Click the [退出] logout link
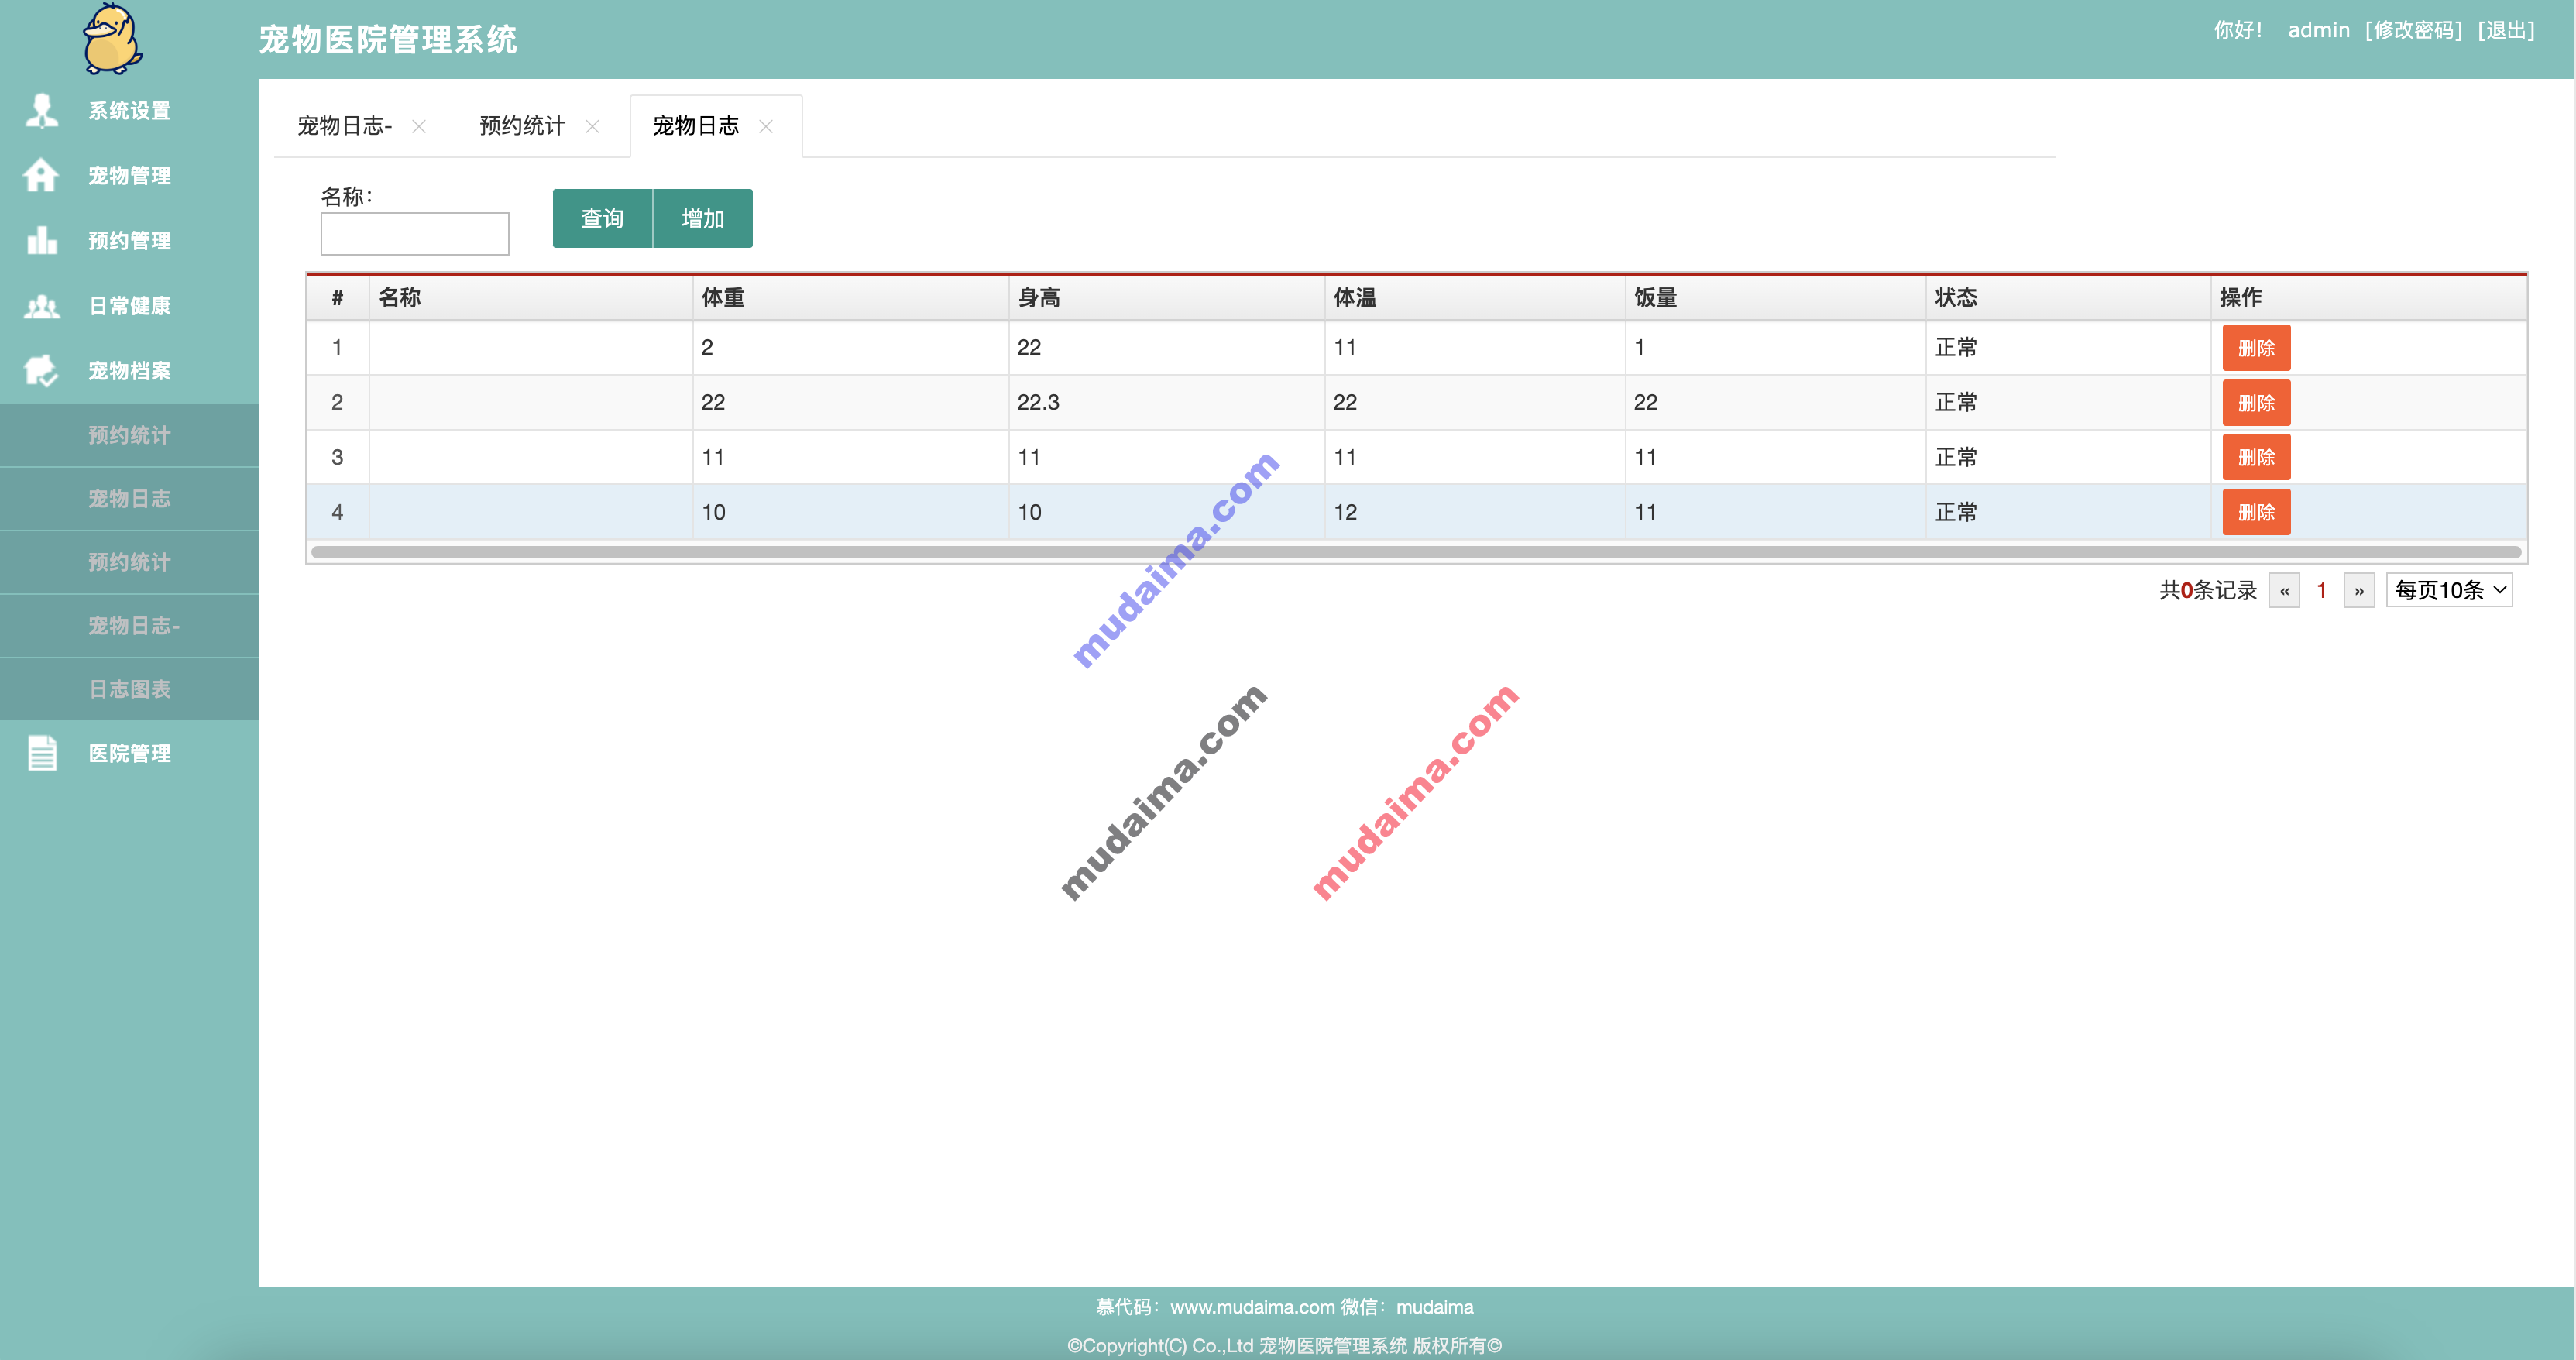Viewport: 2576px width, 1360px height. tap(2505, 30)
